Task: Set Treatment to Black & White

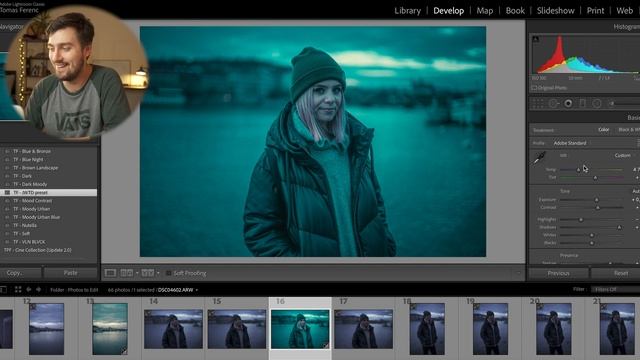Action: [629, 130]
